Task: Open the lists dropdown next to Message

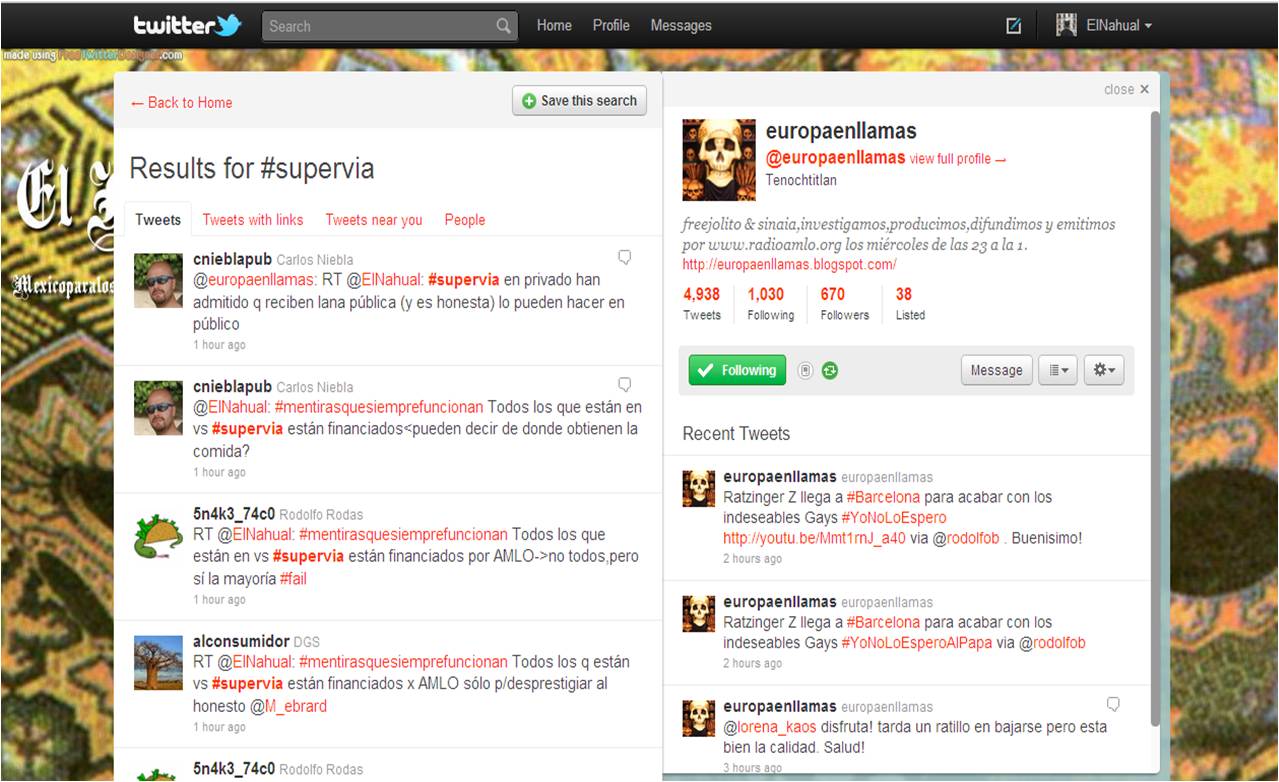Action: click(x=1059, y=370)
